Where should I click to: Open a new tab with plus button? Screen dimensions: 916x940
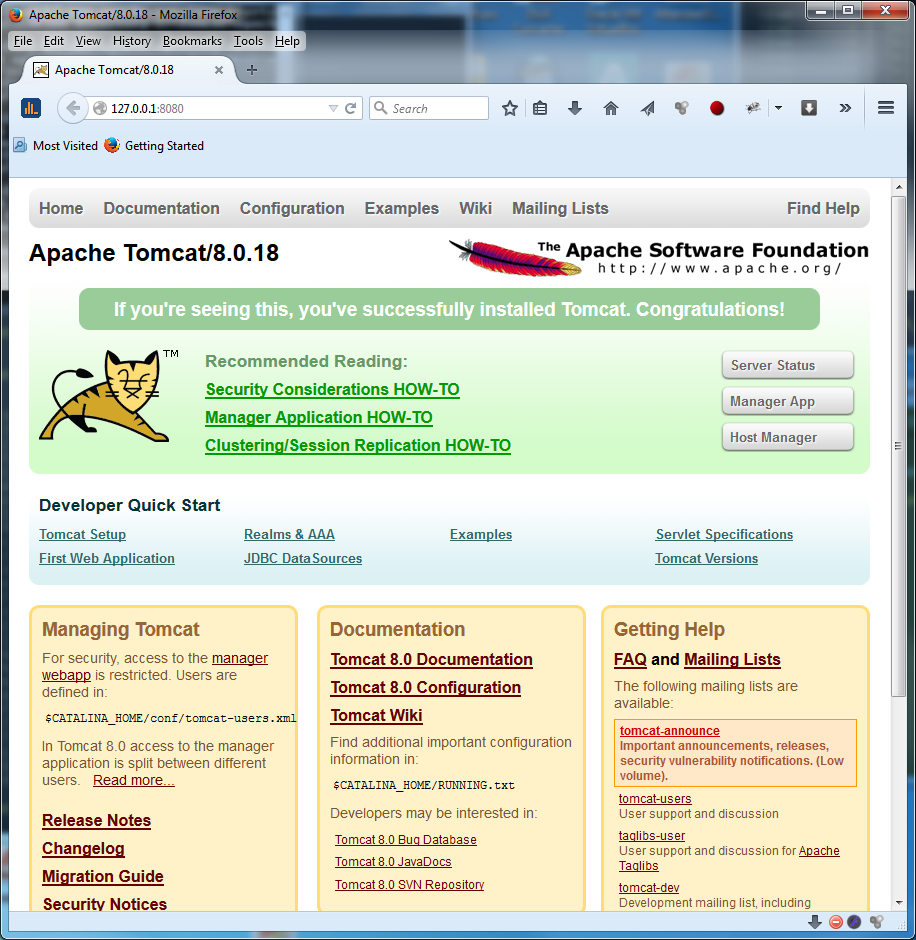tap(252, 70)
